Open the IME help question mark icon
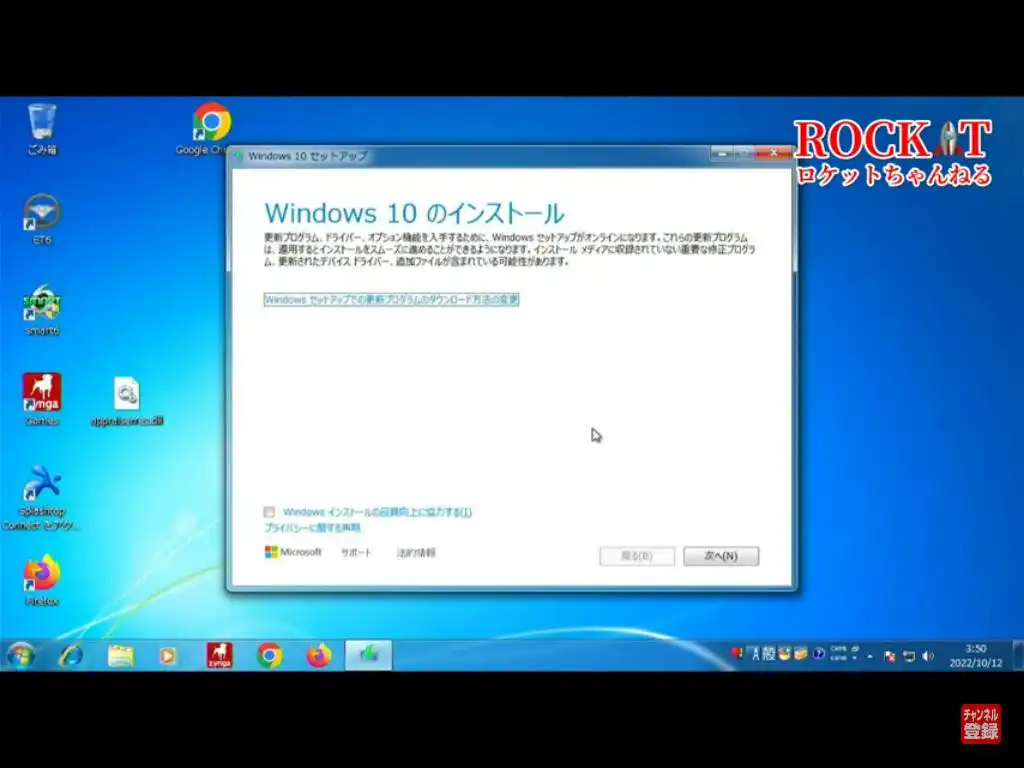The height and width of the screenshot is (768, 1024). [819, 654]
